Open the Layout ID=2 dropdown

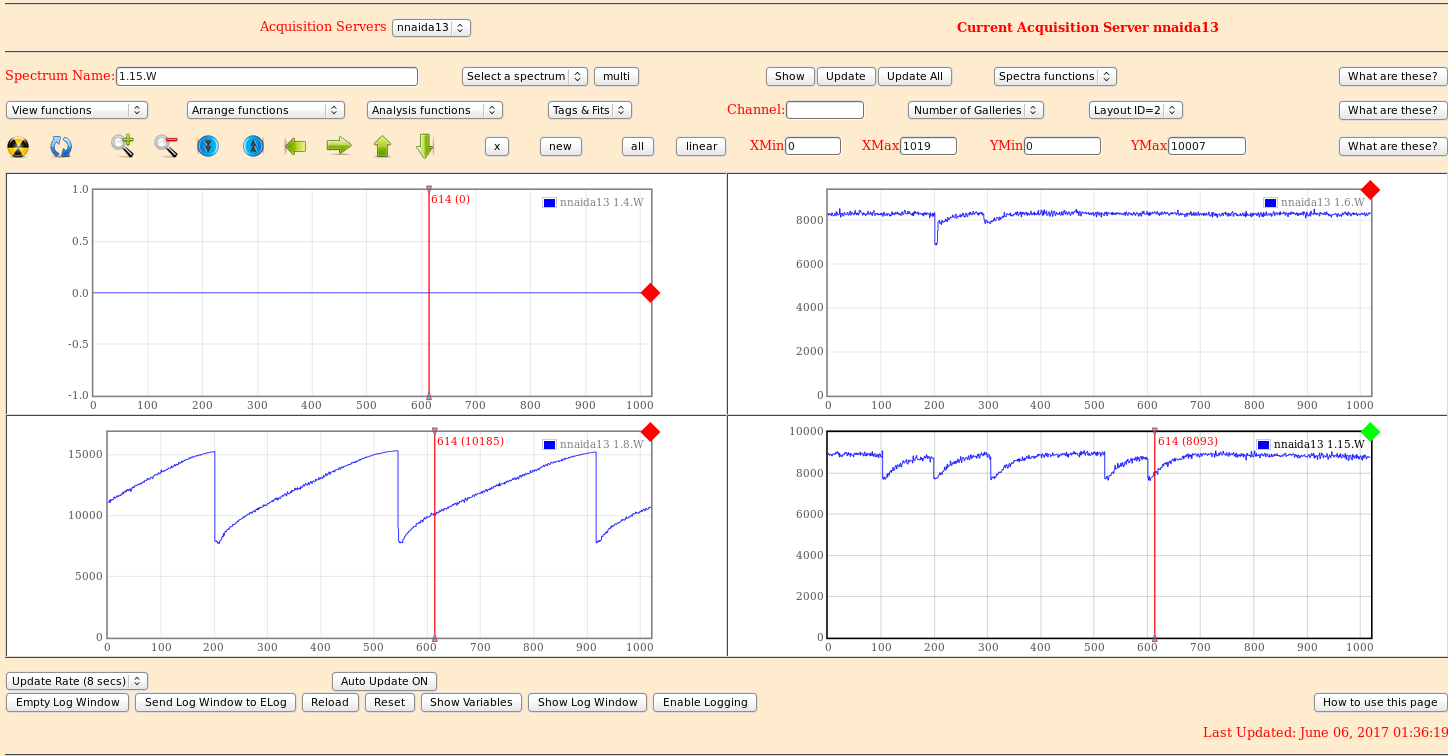click(x=1136, y=110)
